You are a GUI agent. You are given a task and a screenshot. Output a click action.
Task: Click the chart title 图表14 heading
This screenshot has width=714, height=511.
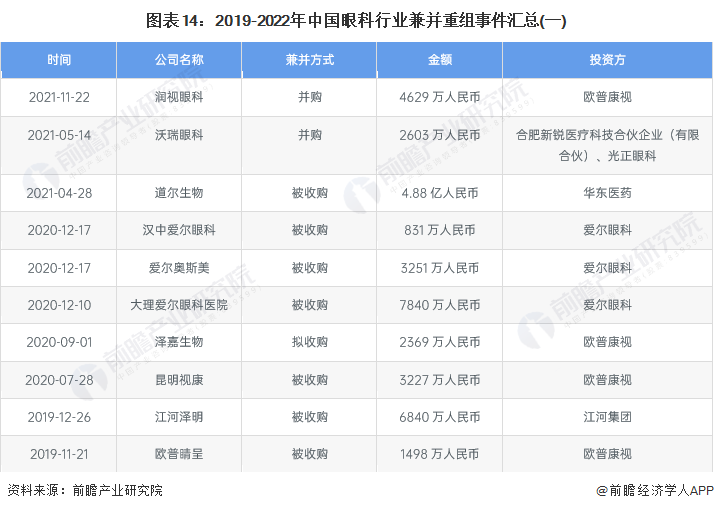[x=356, y=20]
